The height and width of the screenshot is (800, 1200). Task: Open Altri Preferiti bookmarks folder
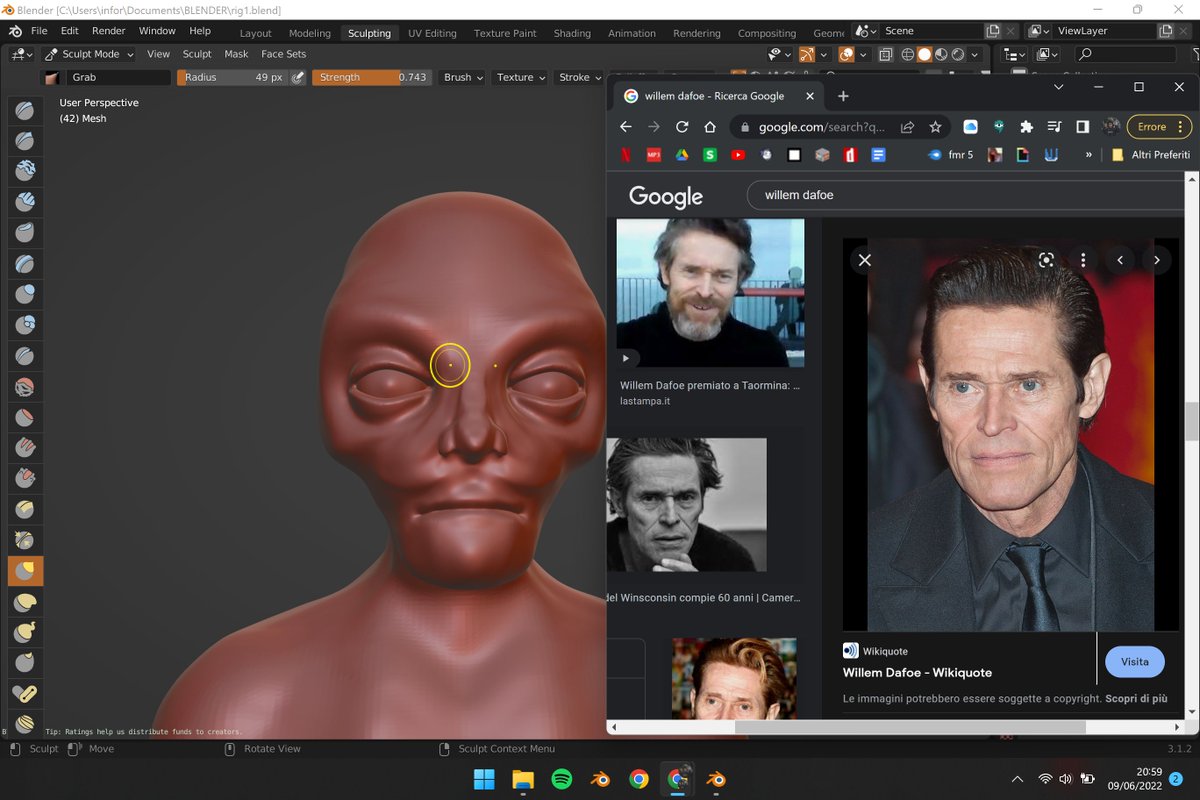(x=1150, y=155)
